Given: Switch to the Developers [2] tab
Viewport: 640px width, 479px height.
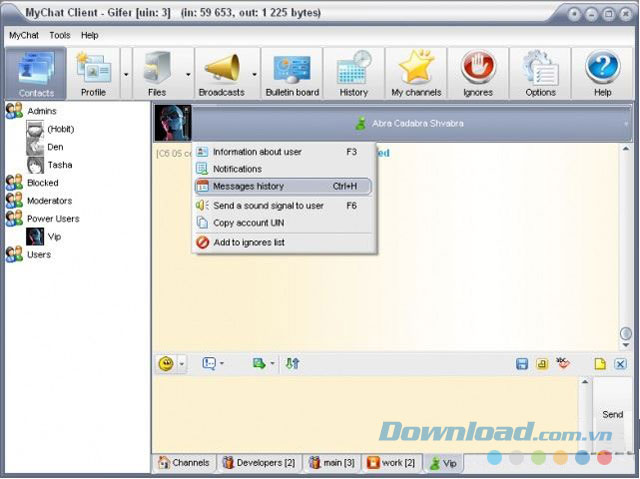Looking at the screenshot, I should 258,463.
